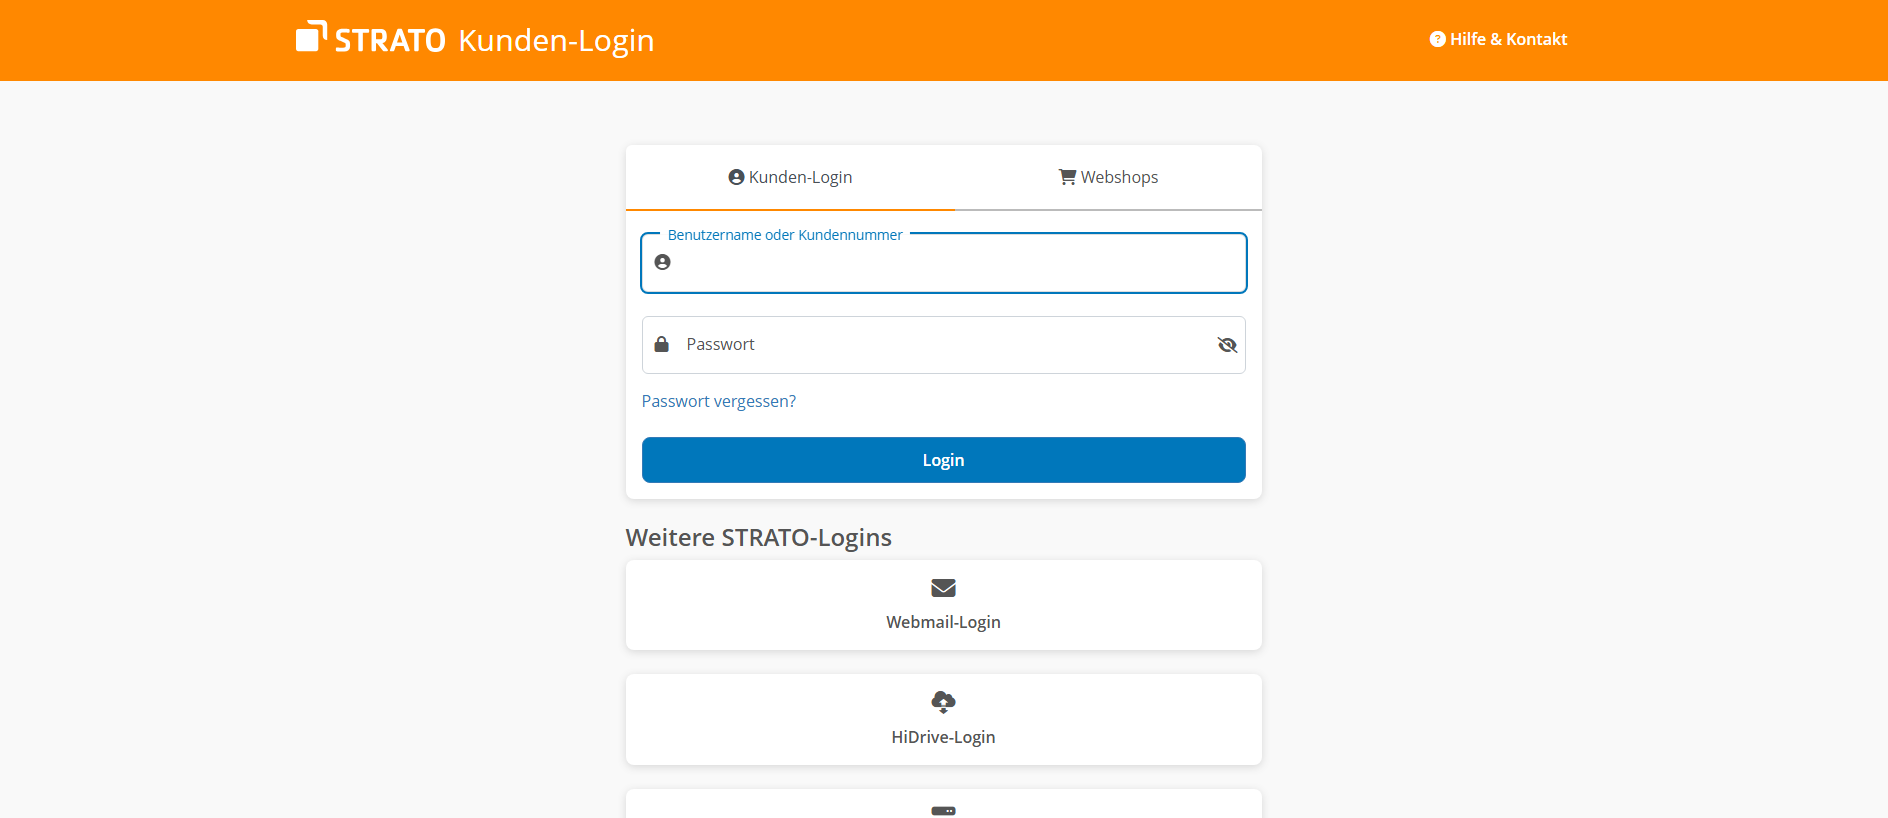Click the user icon in Kunden-Login tab
Viewport: 1888px width, 818px height.
coord(736,177)
